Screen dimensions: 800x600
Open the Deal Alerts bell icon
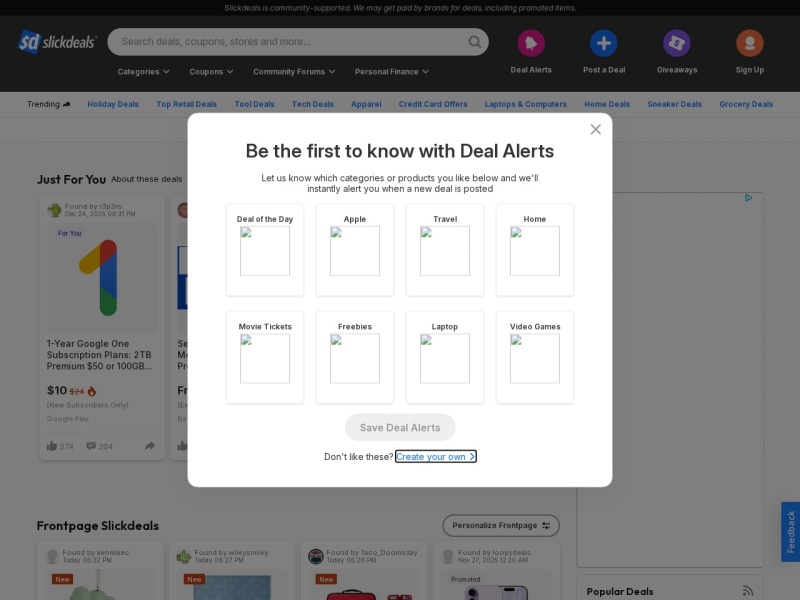pos(531,43)
